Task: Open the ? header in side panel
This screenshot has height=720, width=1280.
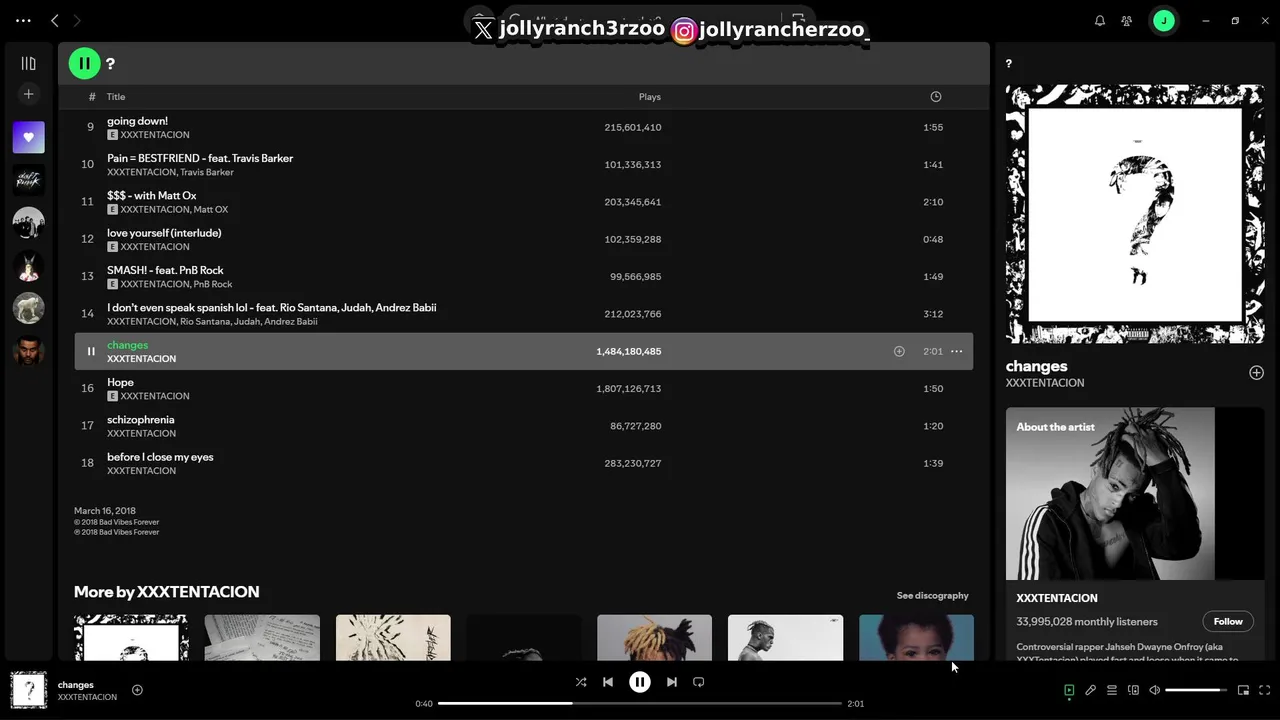Action: [x=1008, y=64]
